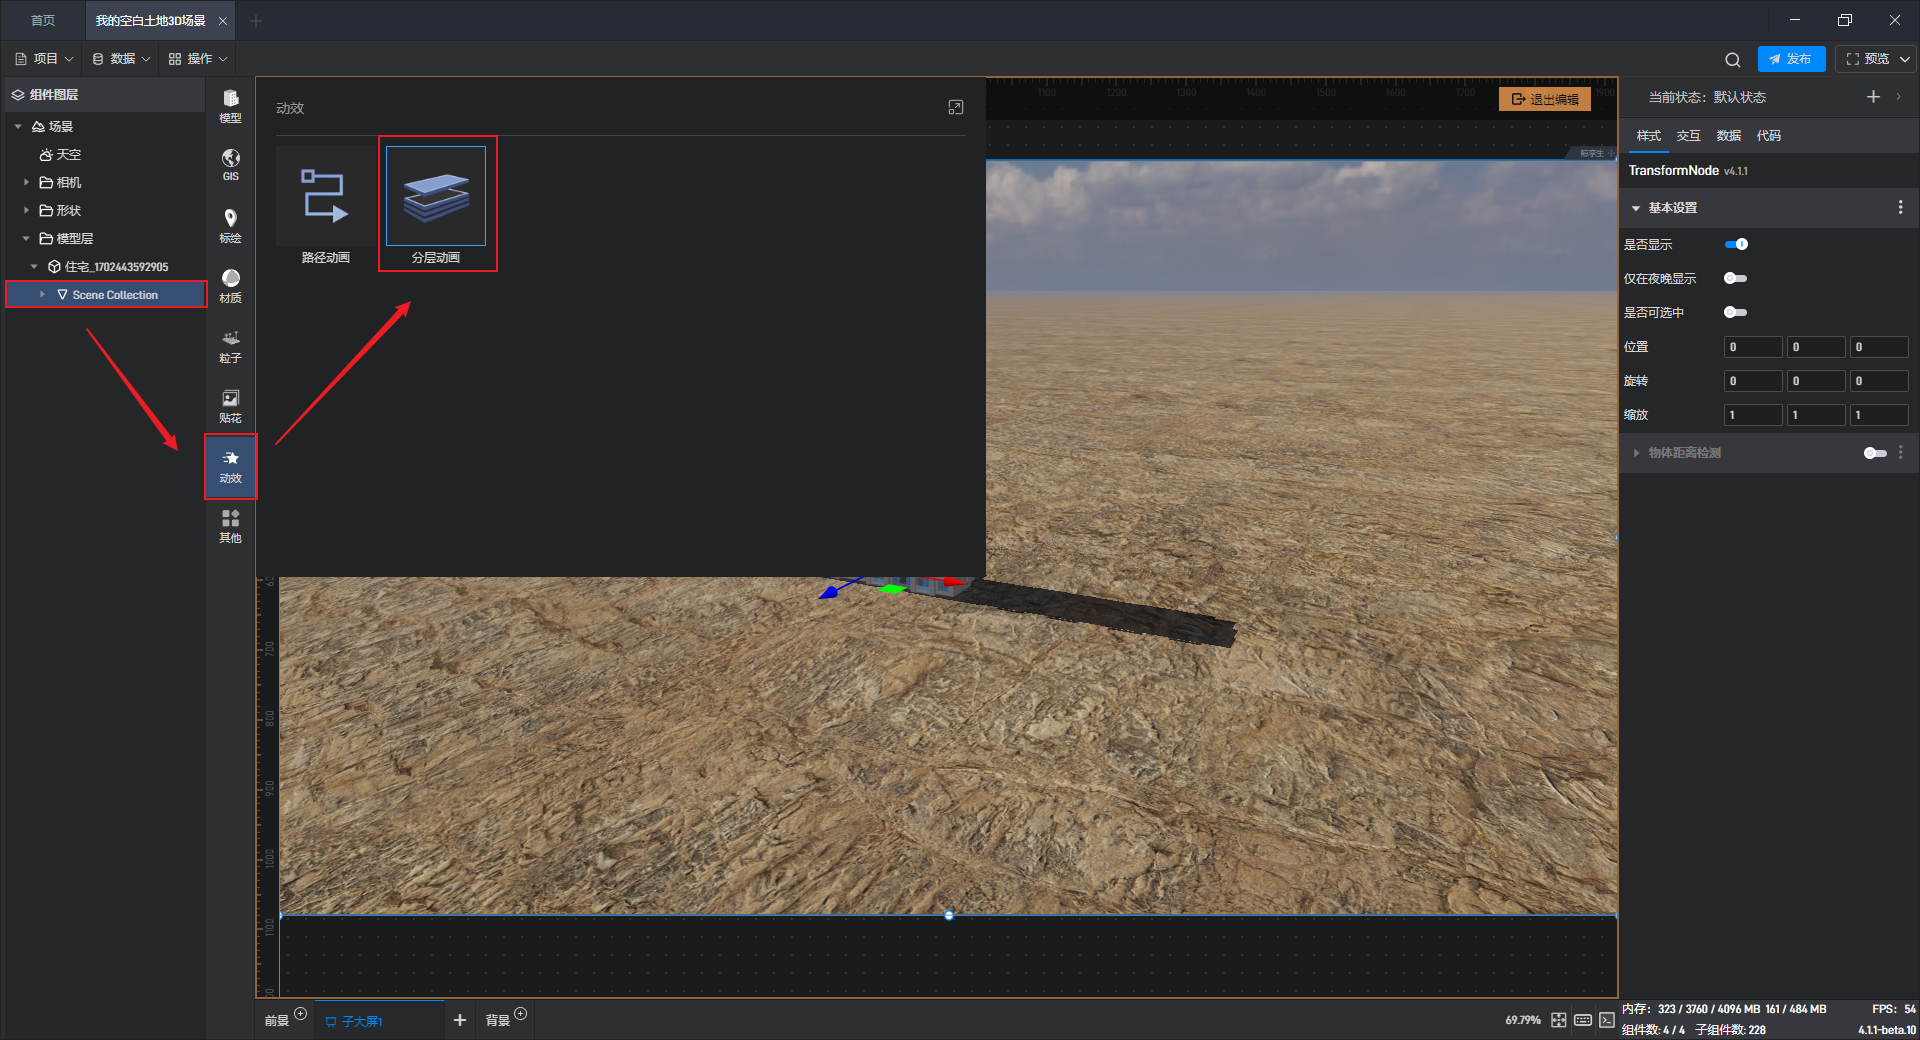
Task: Open the 数据 tab in the properties panel
Action: point(1729,136)
